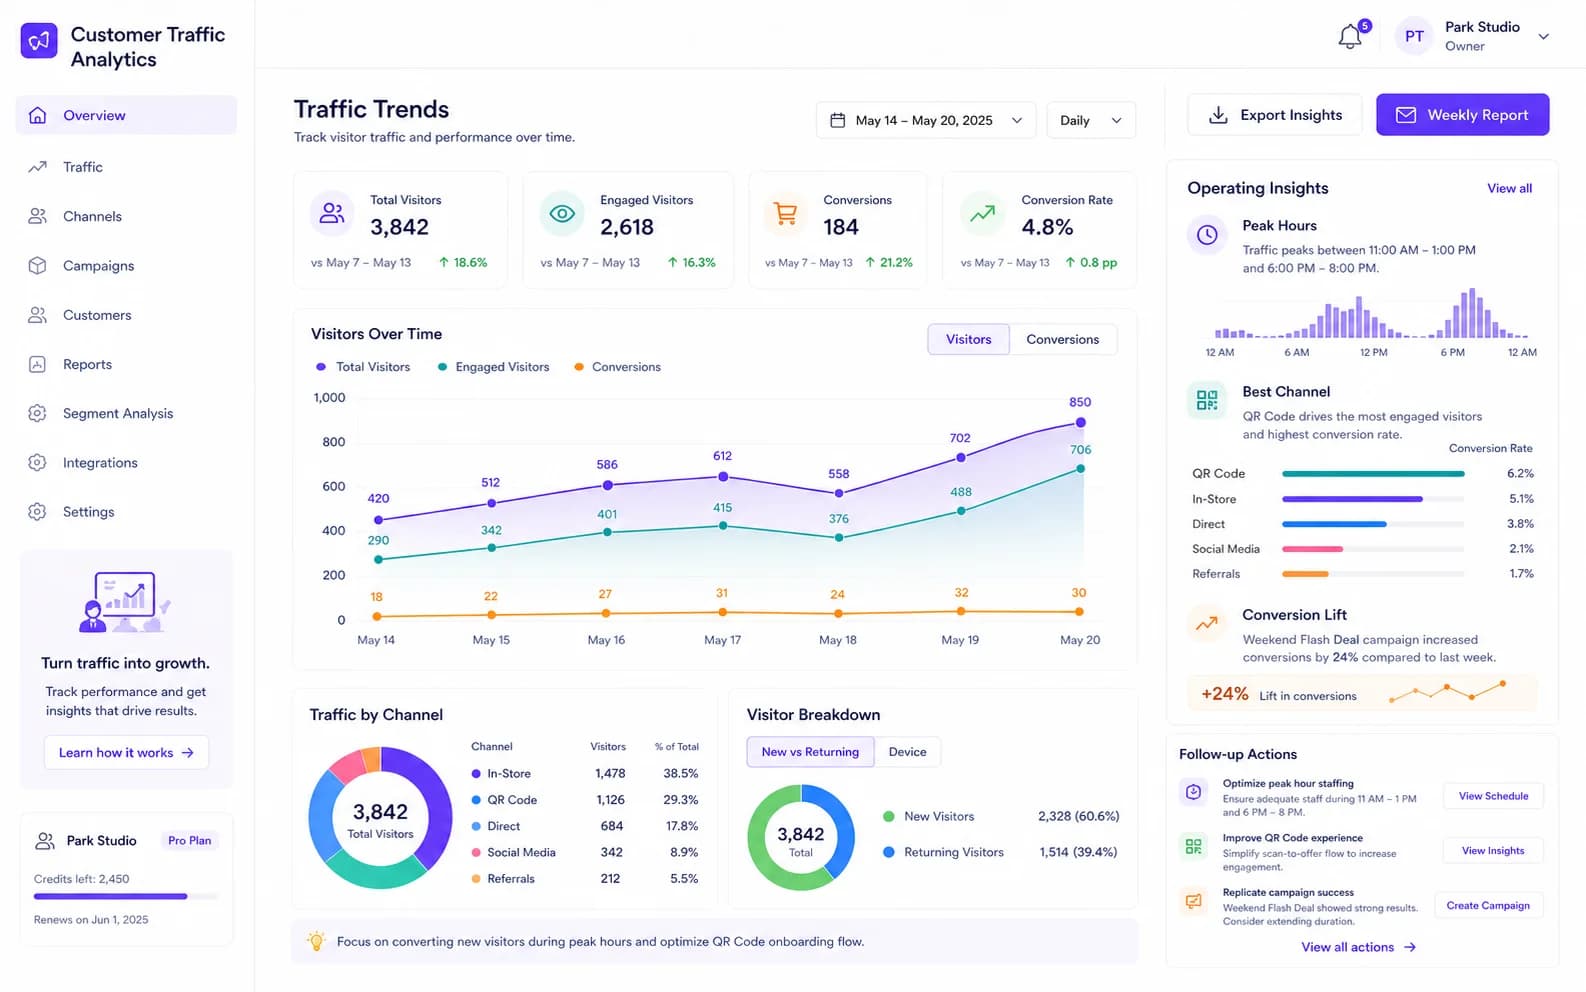The width and height of the screenshot is (1586, 992).
Task: Select Overview in the sidebar
Action: [x=126, y=115]
